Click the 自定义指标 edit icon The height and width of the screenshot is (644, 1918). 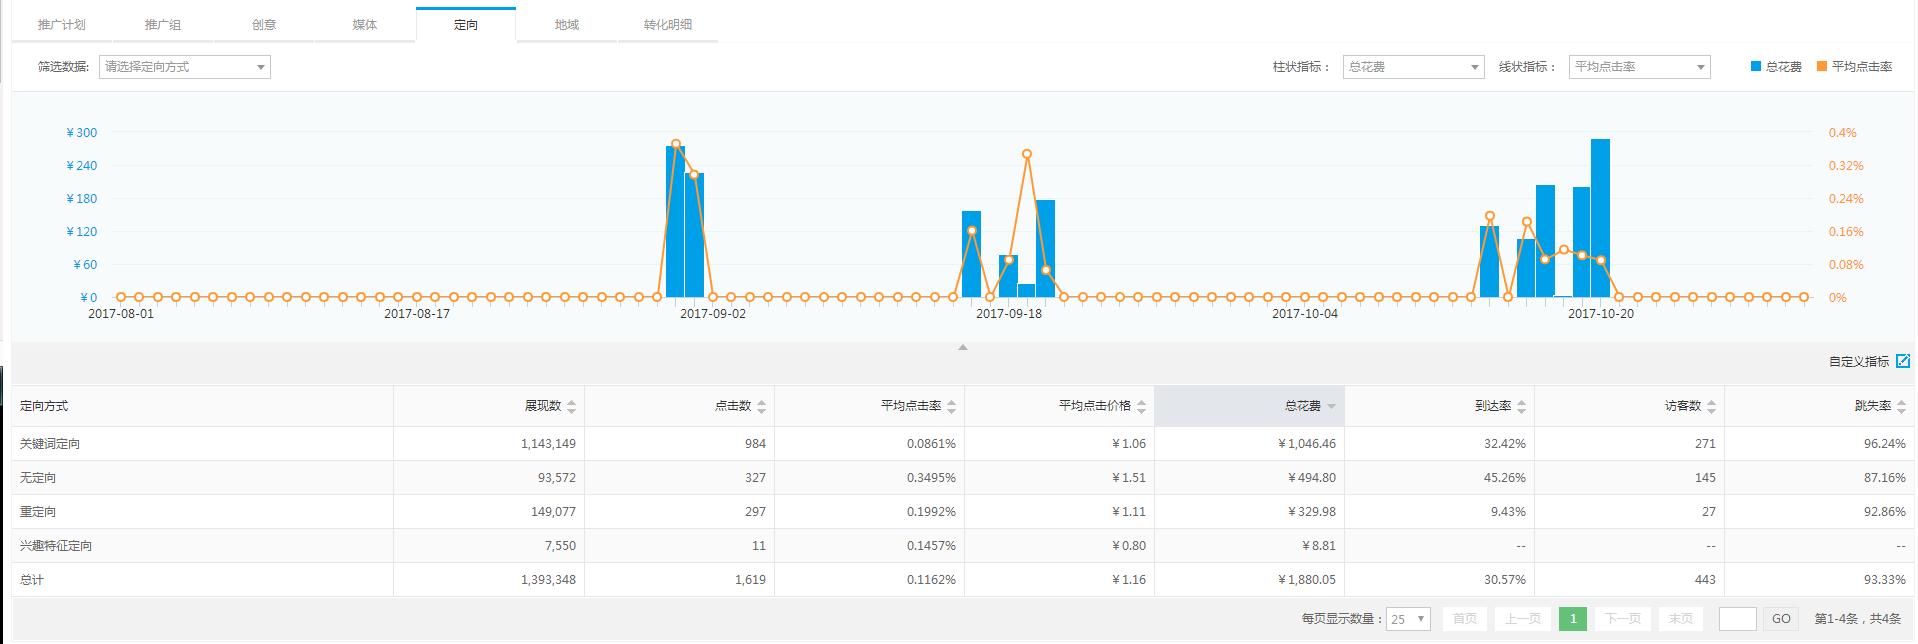tap(1903, 361)
